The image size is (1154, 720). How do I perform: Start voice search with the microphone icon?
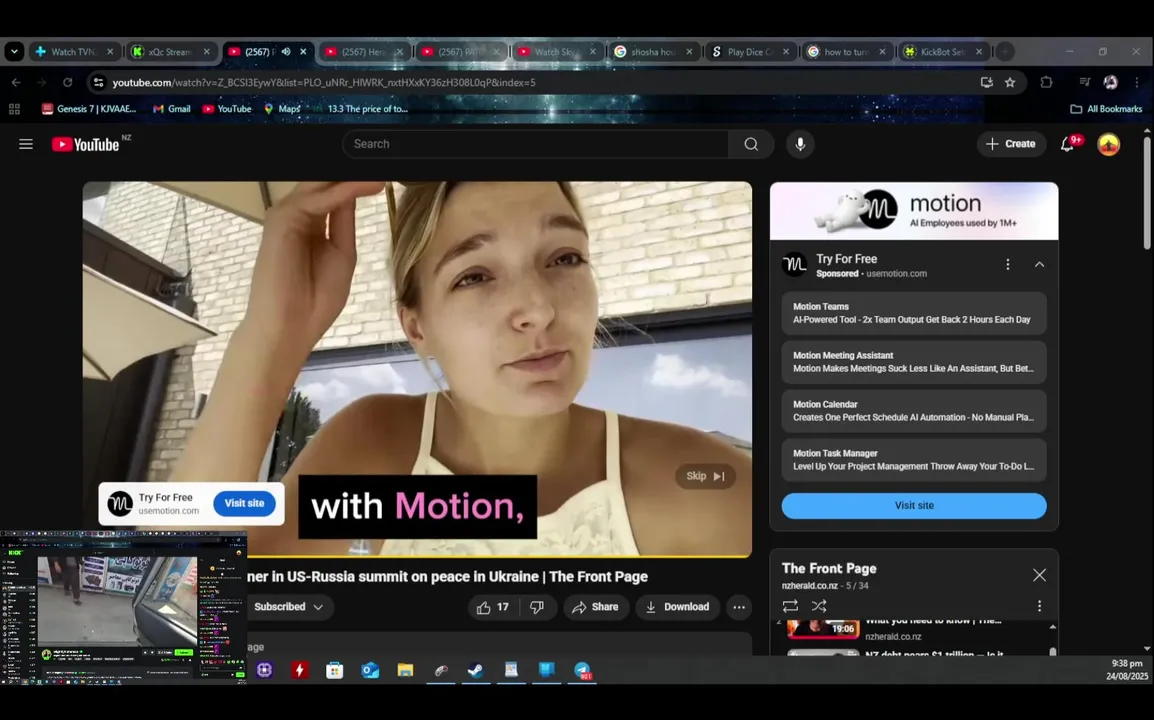[800, 144]
